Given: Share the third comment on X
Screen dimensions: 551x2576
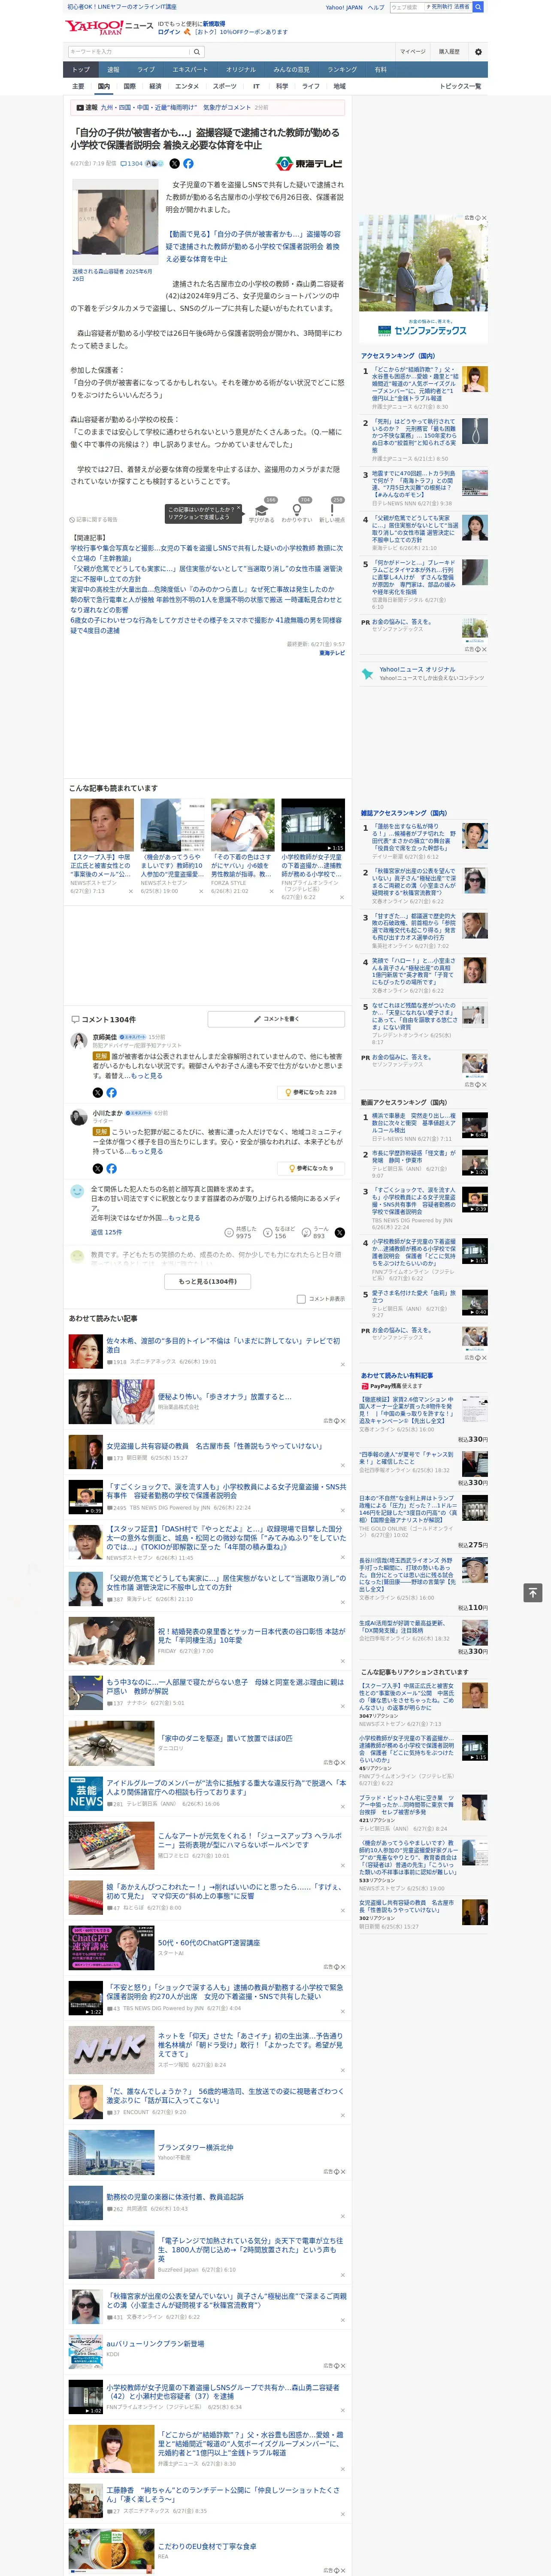Looking at the screenshot, I should click(339, 1233).
